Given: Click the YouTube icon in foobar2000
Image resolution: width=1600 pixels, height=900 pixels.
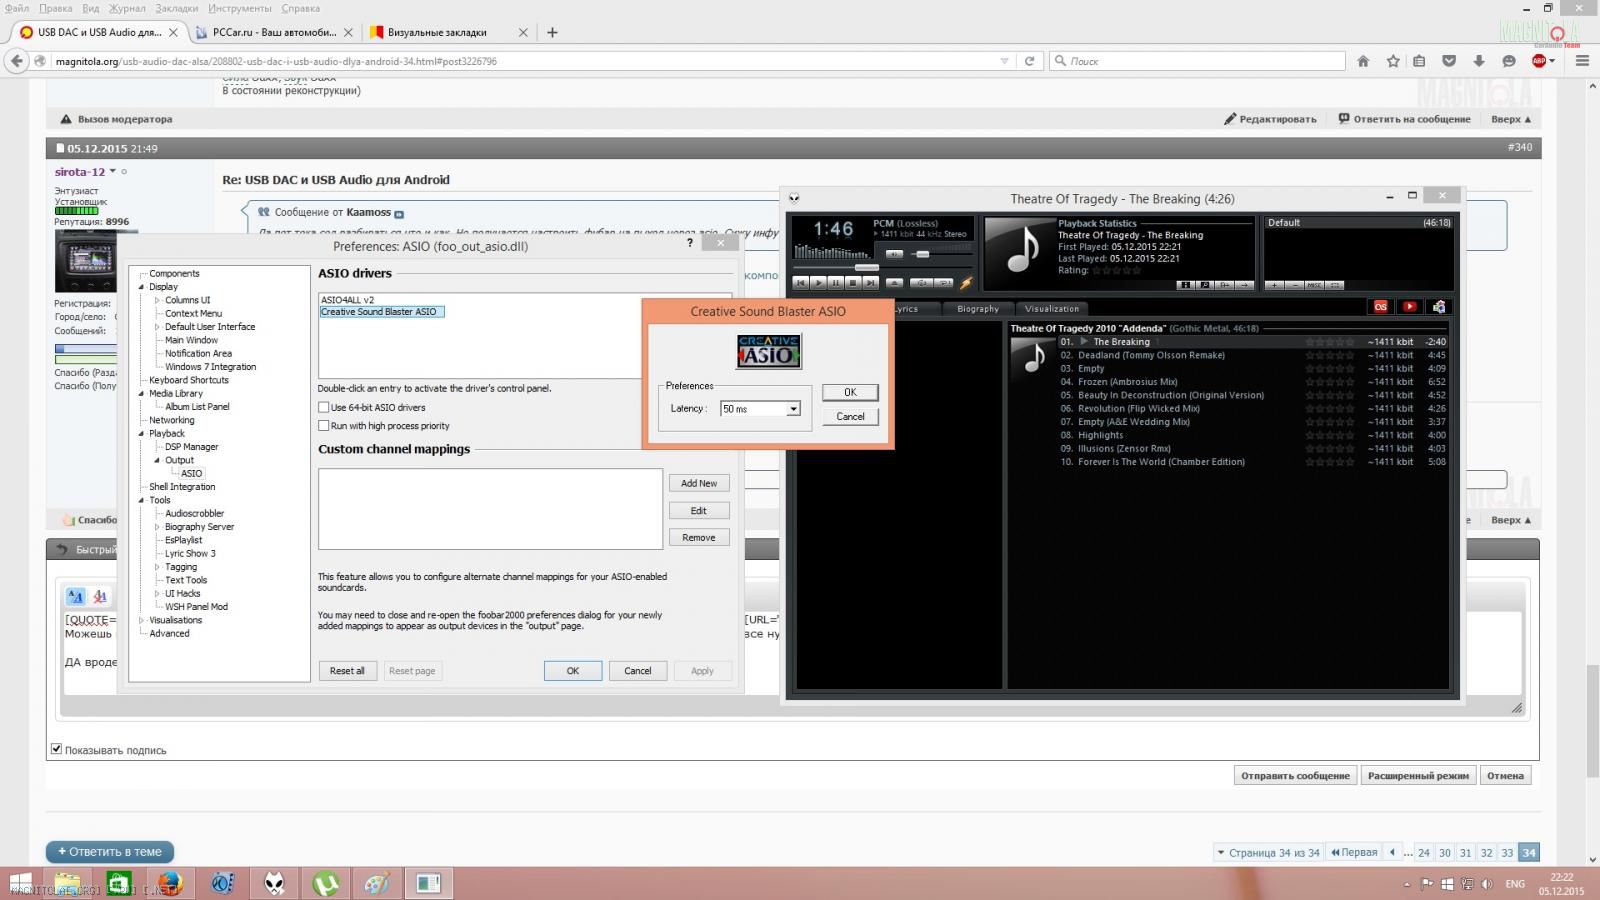Looking at the screenshot, I should point(1410,306).
